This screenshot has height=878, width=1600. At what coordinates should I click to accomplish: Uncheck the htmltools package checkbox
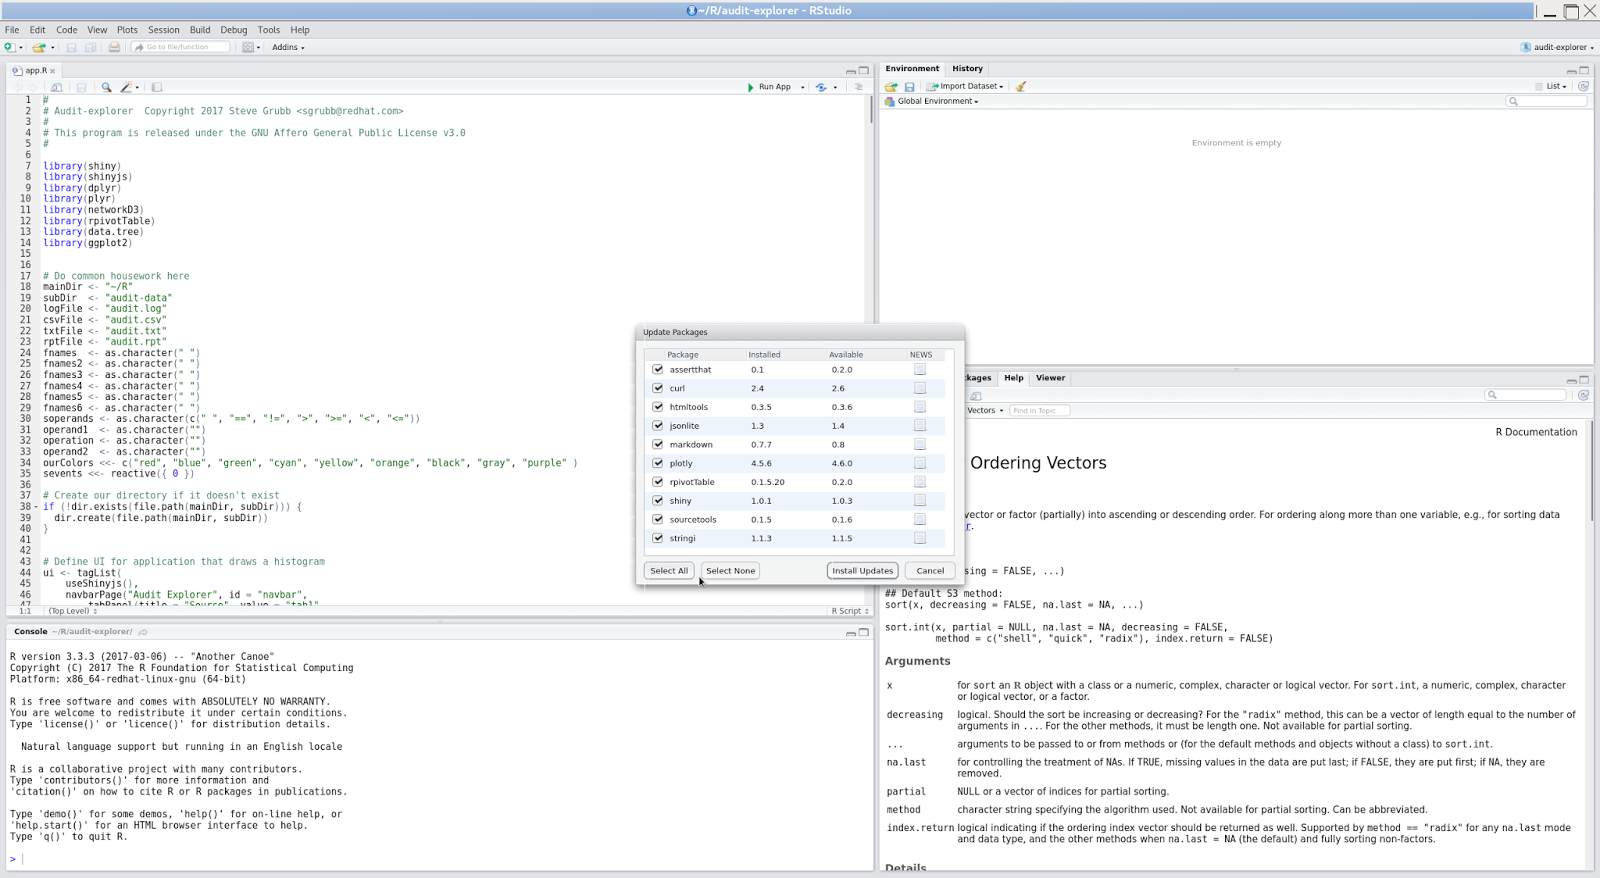658,407
